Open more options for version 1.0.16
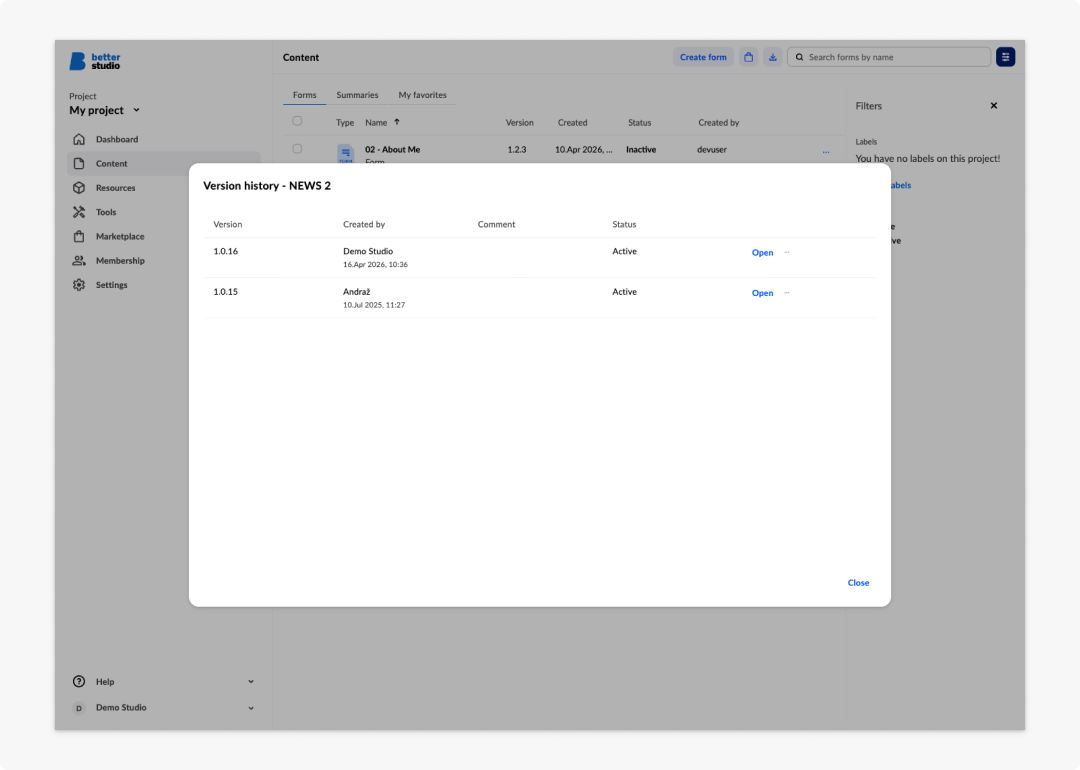This screenshot has width=1080, height=770. coord(787,252)
